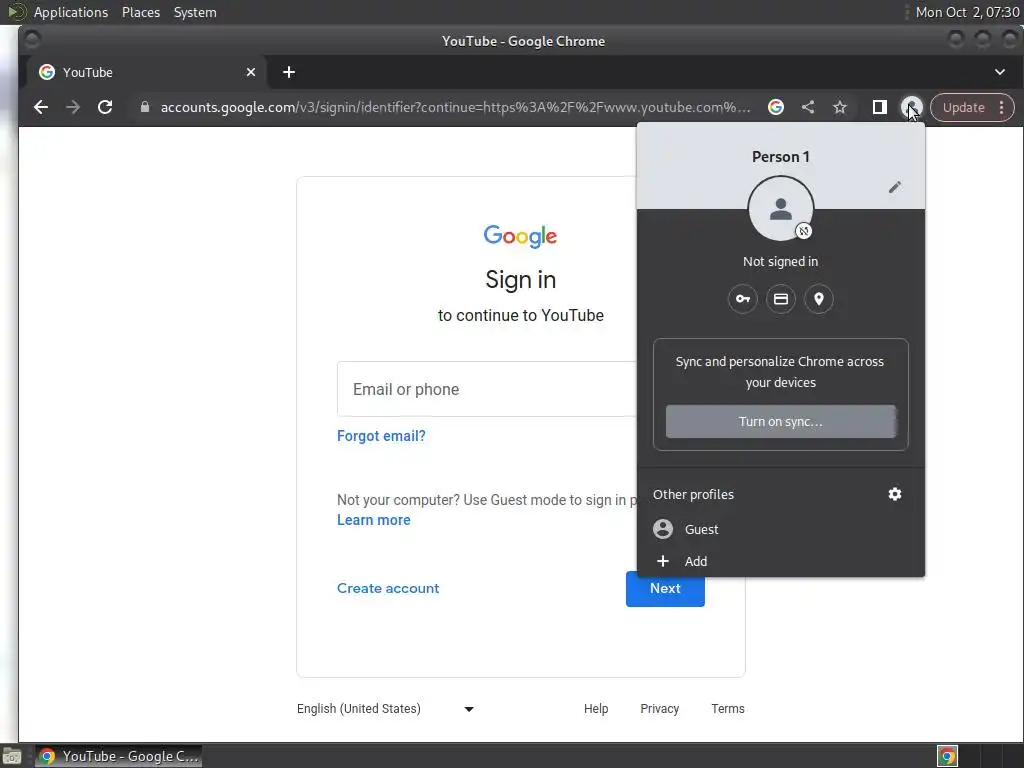Open the Applications menu
Screen dimensions: 1024x768
(71, 12)
